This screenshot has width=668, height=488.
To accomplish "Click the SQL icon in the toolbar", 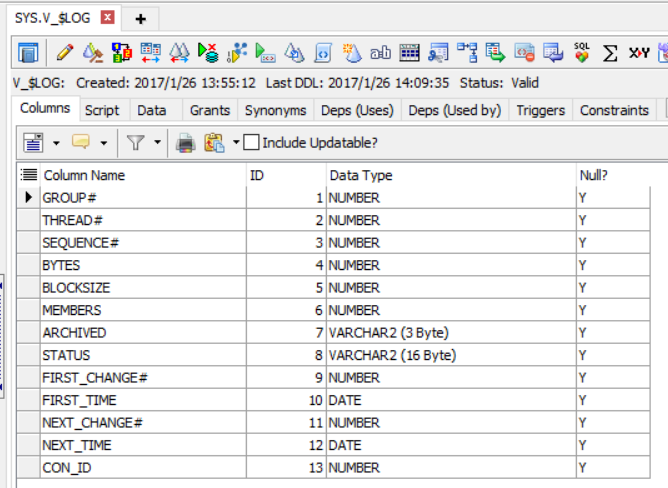I will (582, 53).
